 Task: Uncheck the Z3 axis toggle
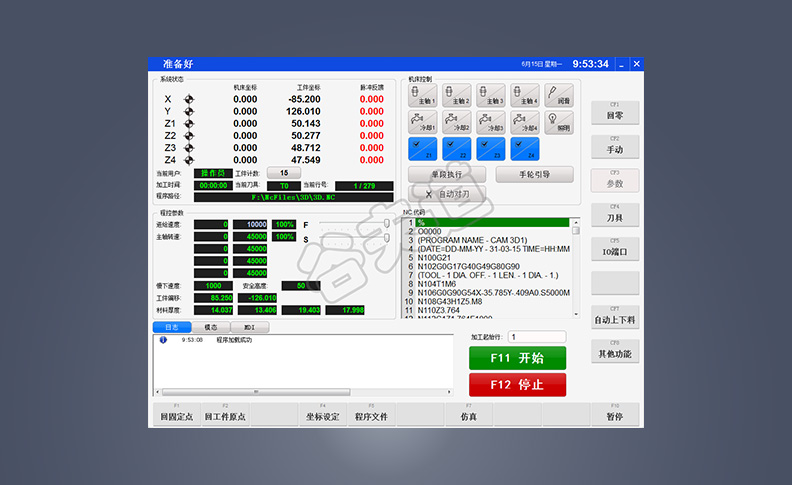(490, 149)
